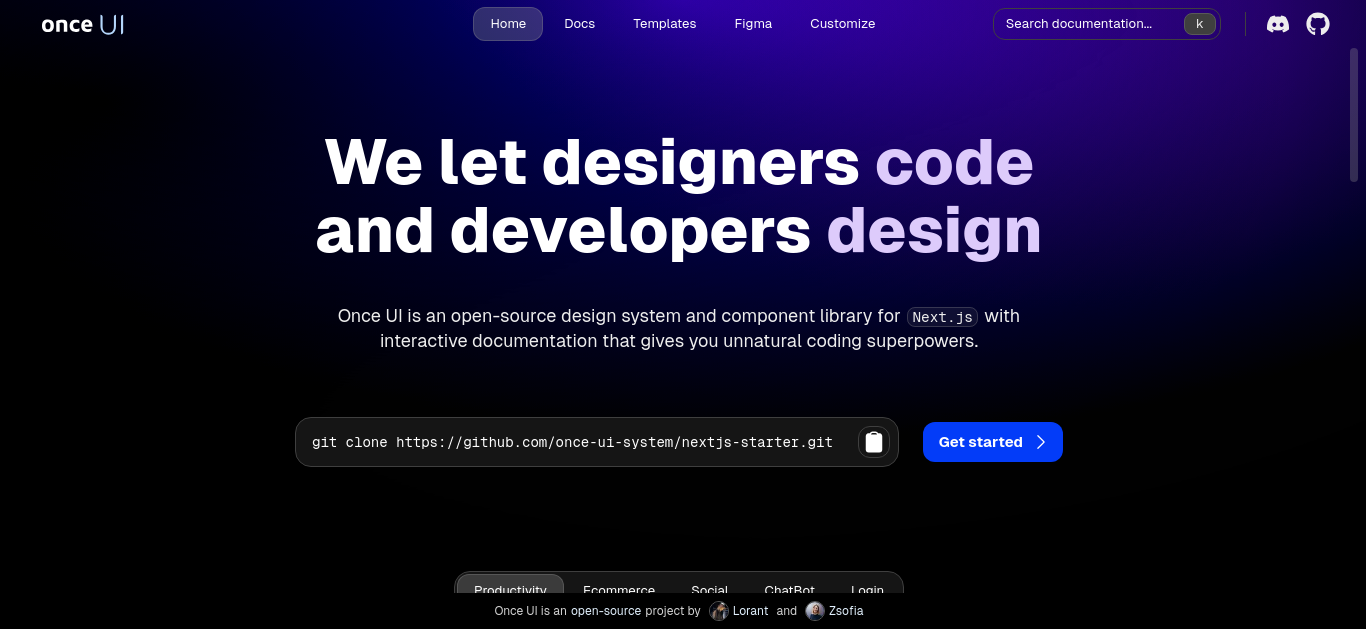Click the k shortcut badge in search
The image size is (1366, 629).
point(1199,24)
